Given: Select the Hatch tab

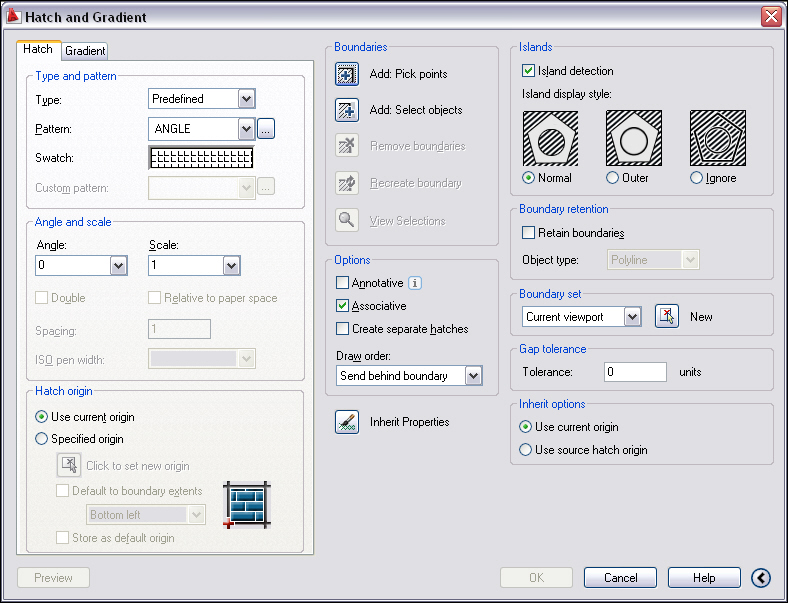Looking at the screenshot, I should click(x=38, y=49).
